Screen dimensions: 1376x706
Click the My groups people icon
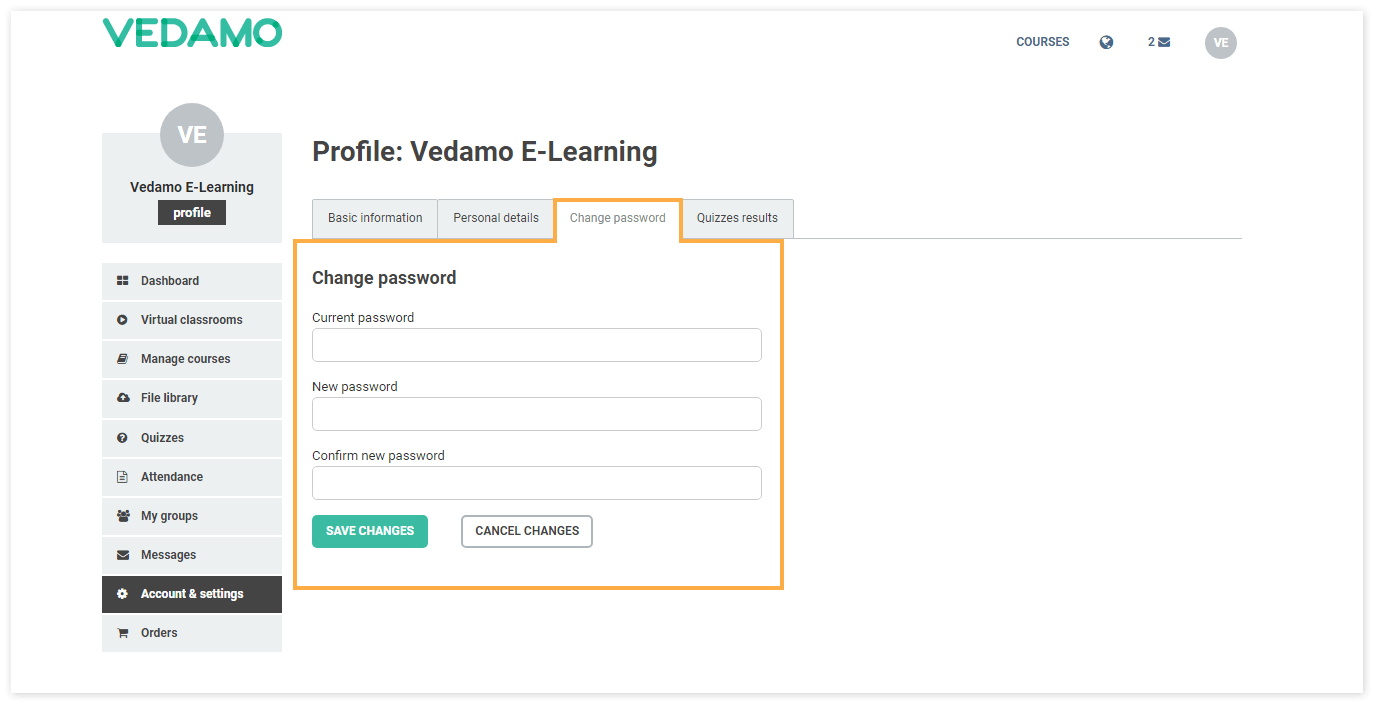click(x=123, y=516)
